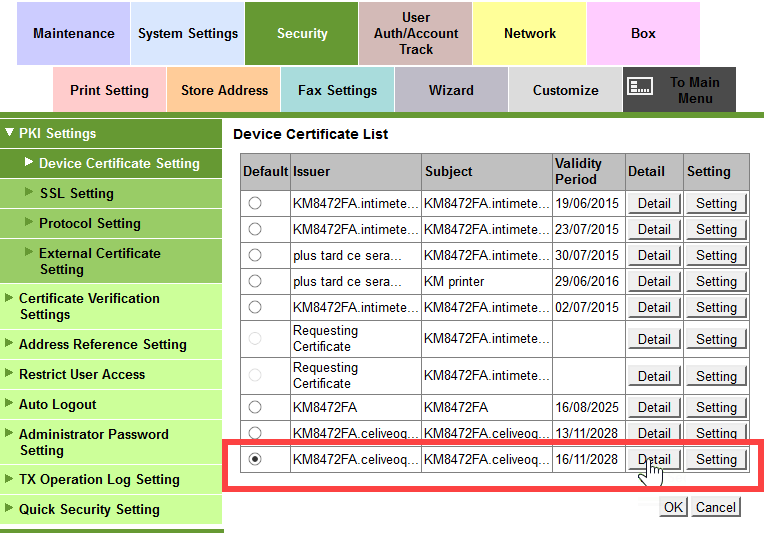Select default radio for 16/08/2025 certificate
The image size is (764, 535).
(255, 407)
